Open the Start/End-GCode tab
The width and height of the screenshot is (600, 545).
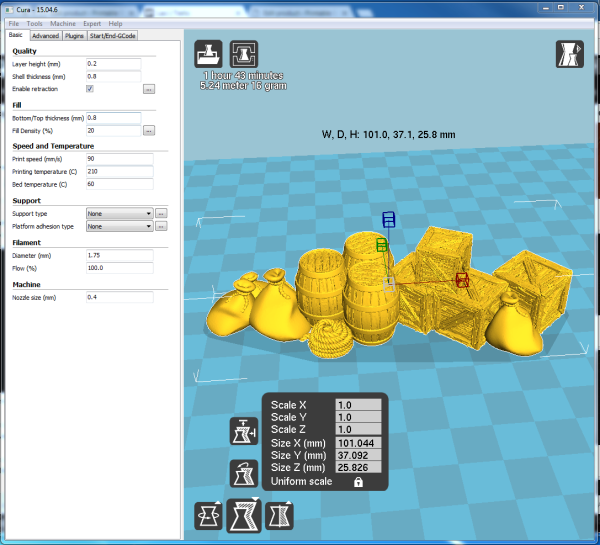coord(113,36)
